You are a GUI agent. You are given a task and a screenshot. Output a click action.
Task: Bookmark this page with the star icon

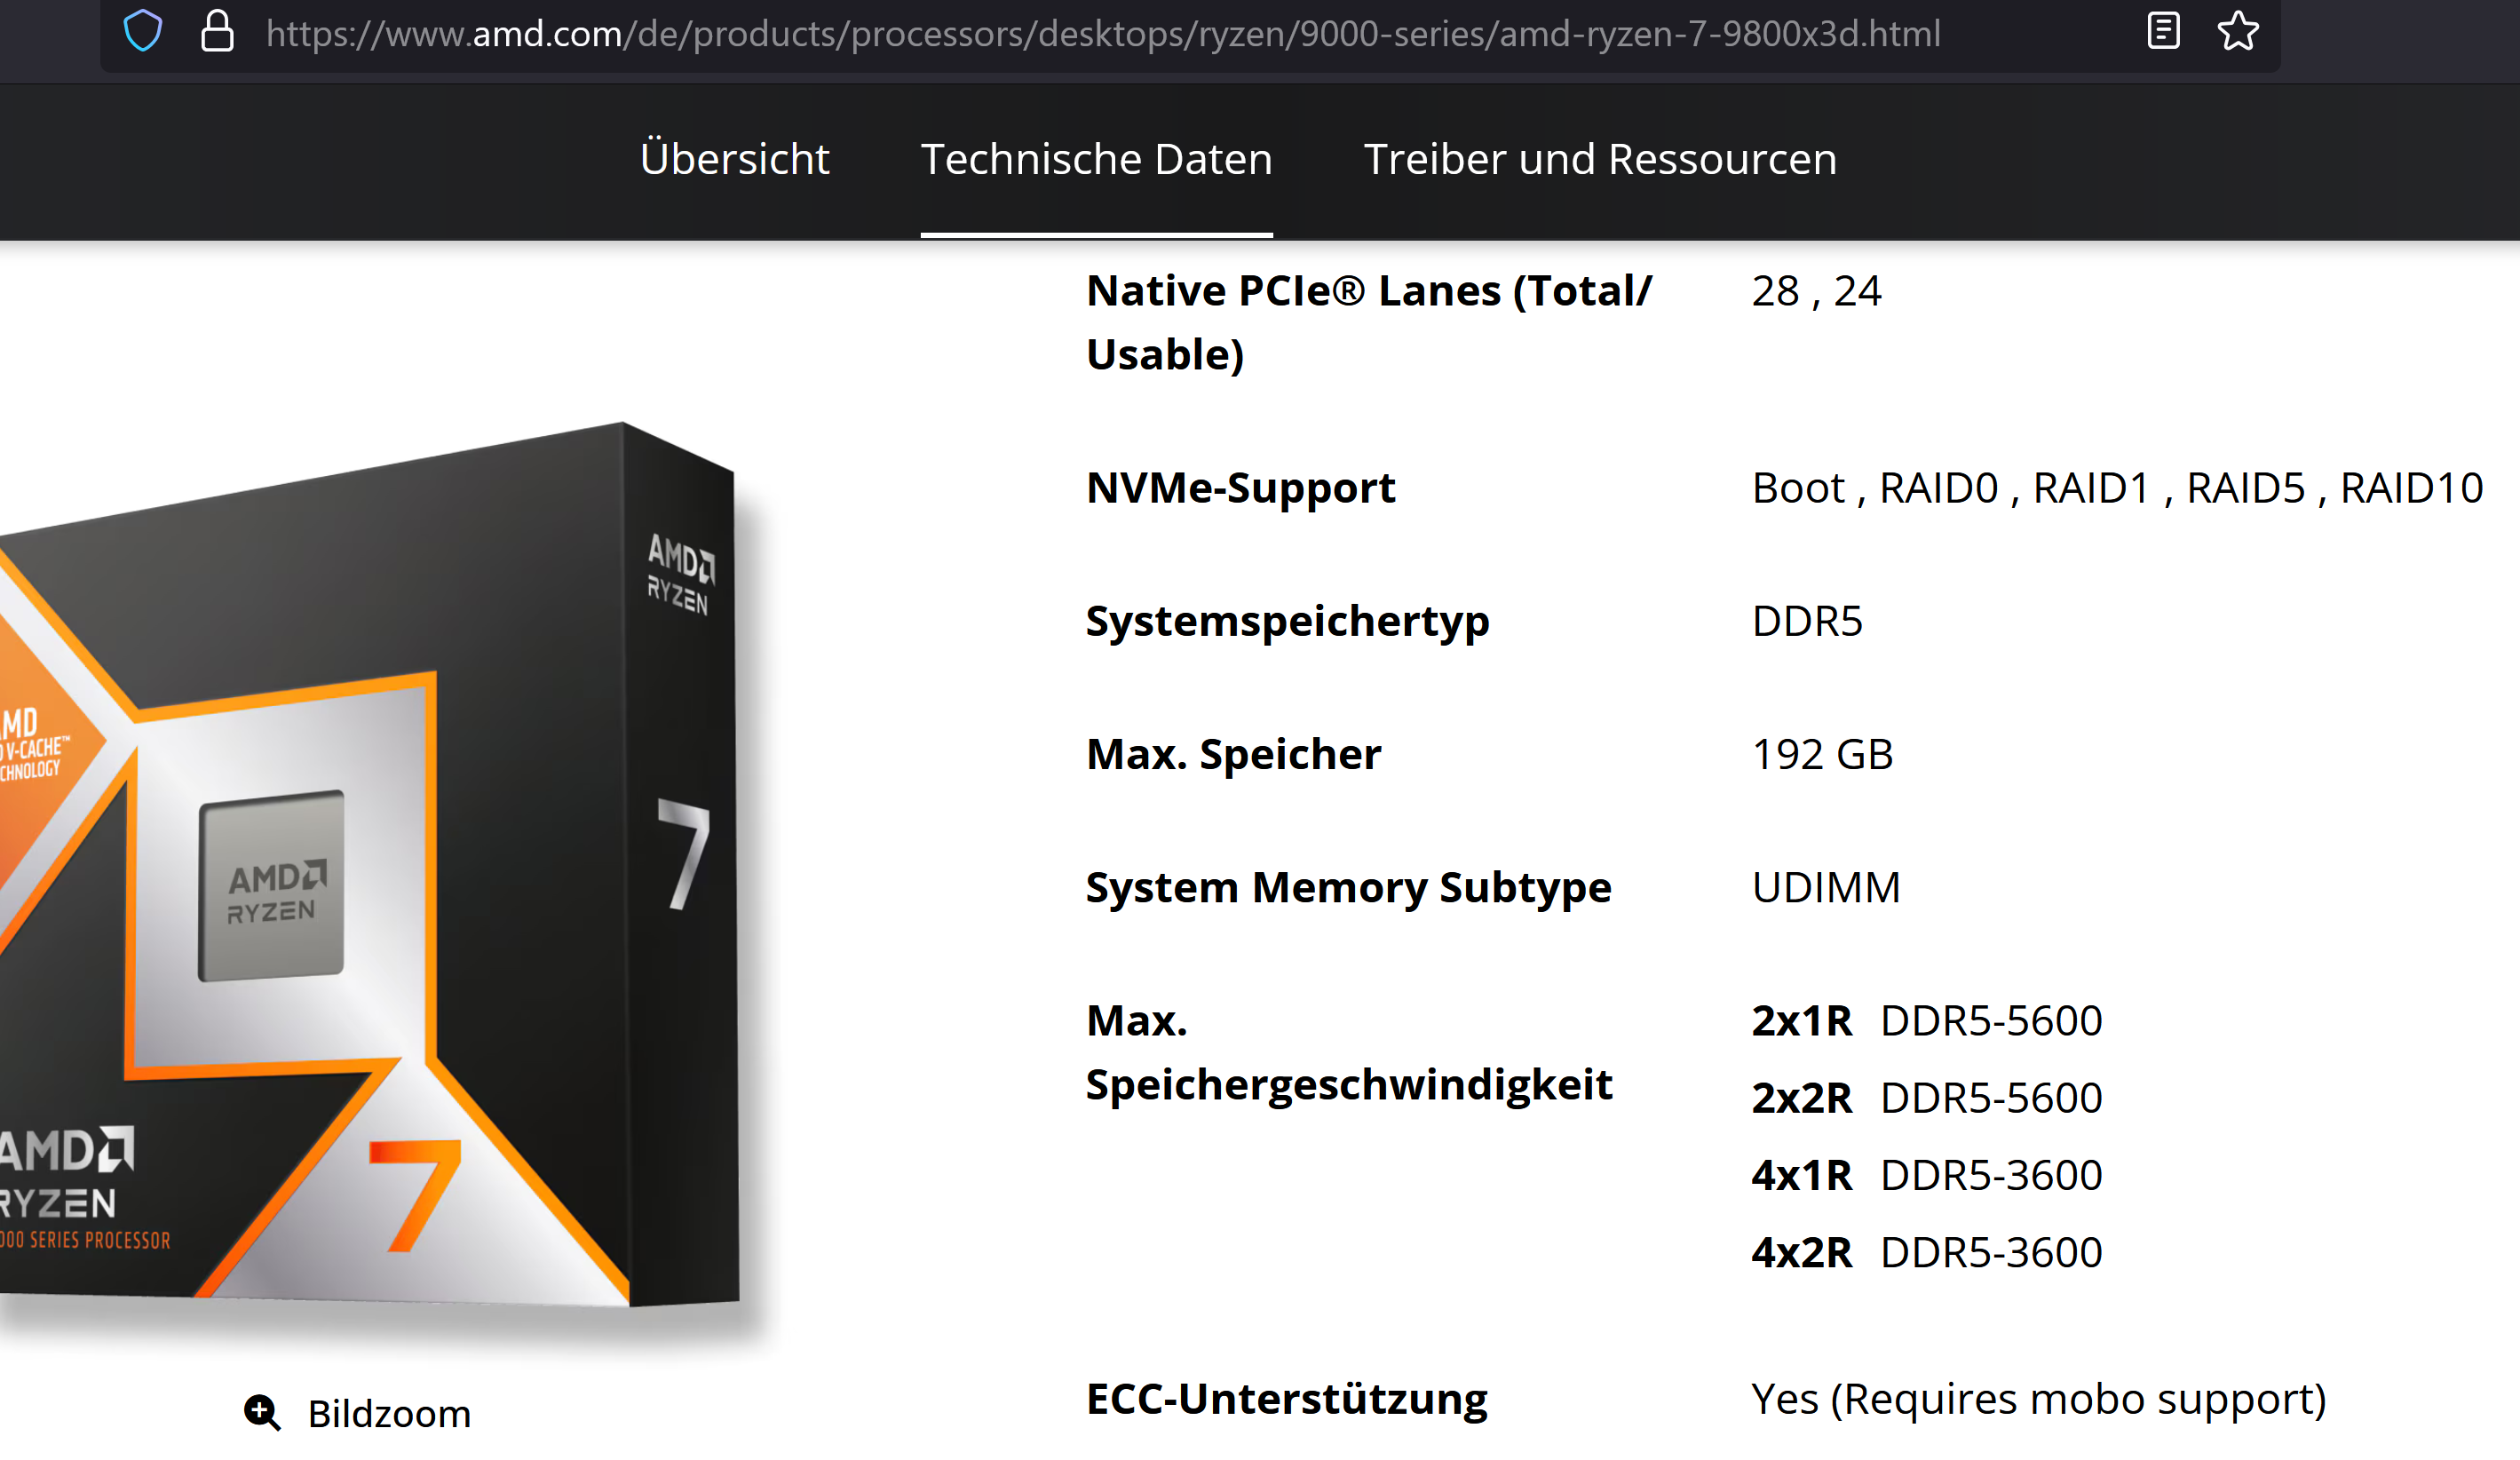[2238, 31]
